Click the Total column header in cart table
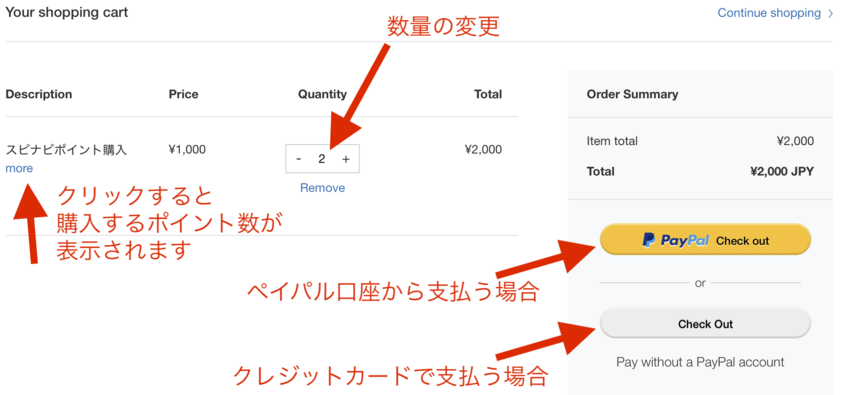845x395 pixels. (488, 94)
